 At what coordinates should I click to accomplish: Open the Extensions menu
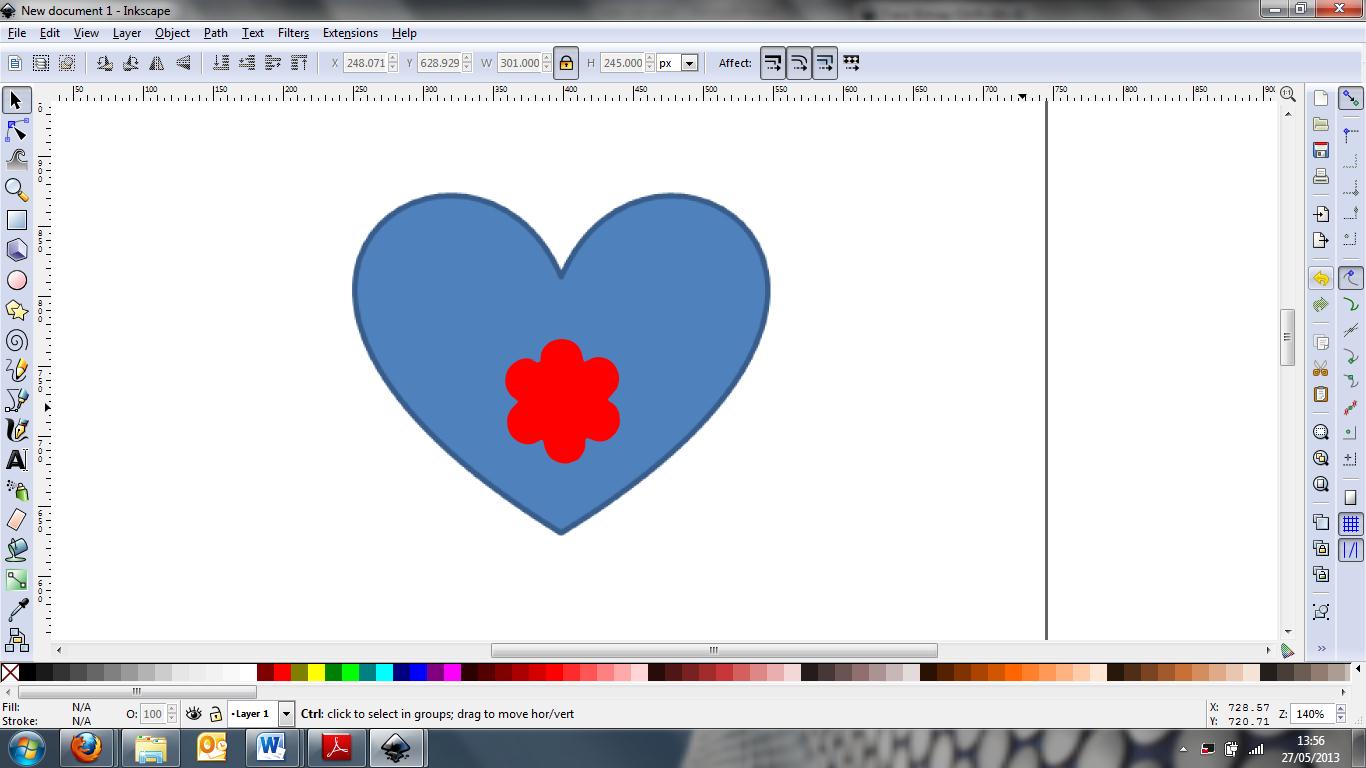350,33
